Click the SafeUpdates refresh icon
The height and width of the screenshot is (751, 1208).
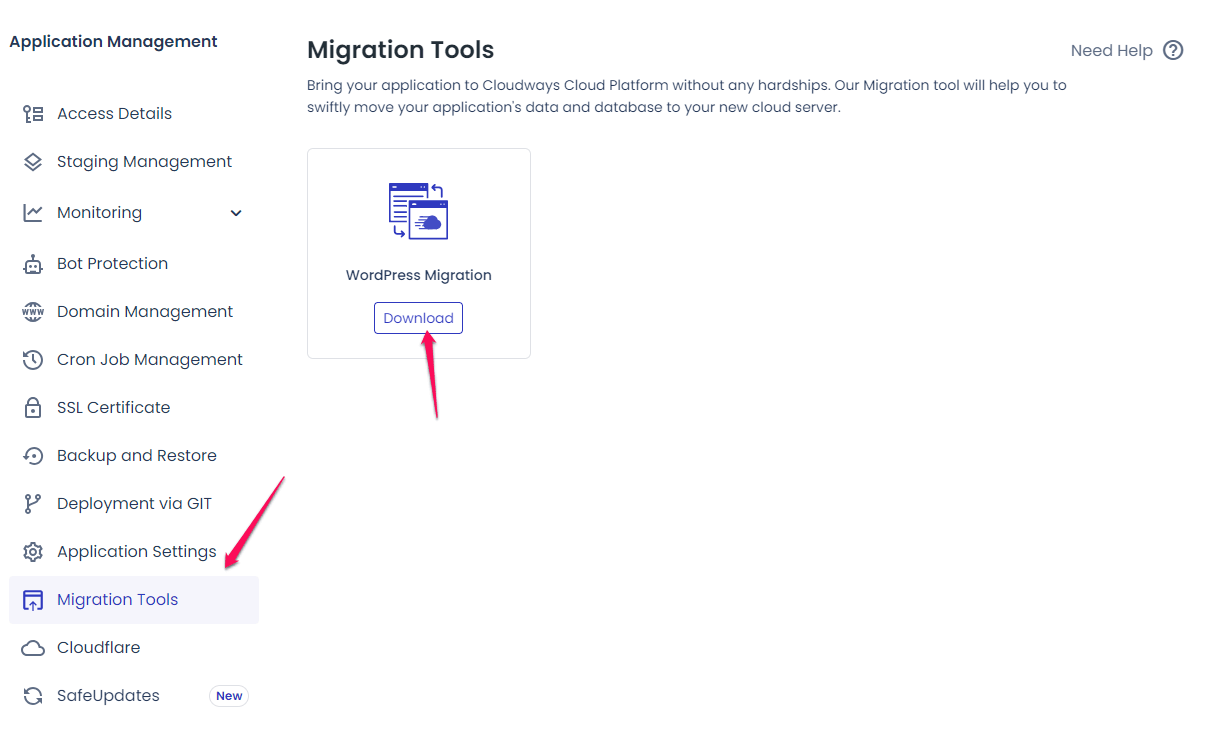pos(33,696)
